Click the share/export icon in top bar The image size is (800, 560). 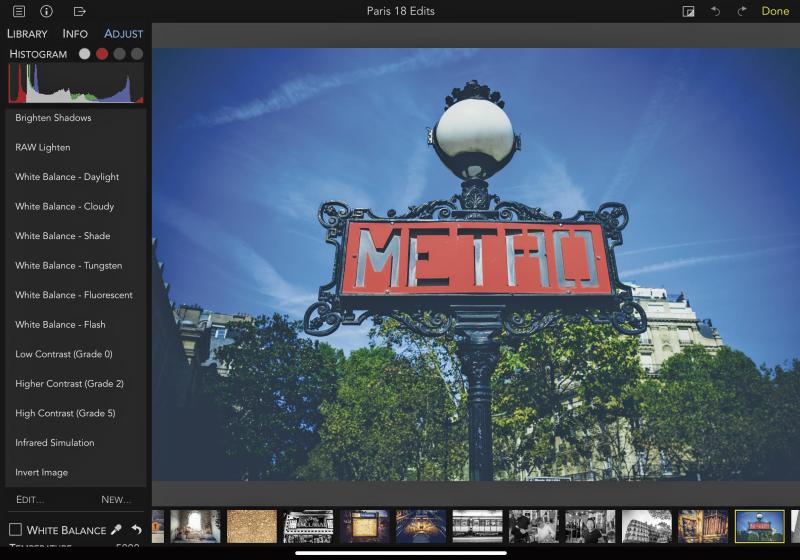[x=79, y=11]
